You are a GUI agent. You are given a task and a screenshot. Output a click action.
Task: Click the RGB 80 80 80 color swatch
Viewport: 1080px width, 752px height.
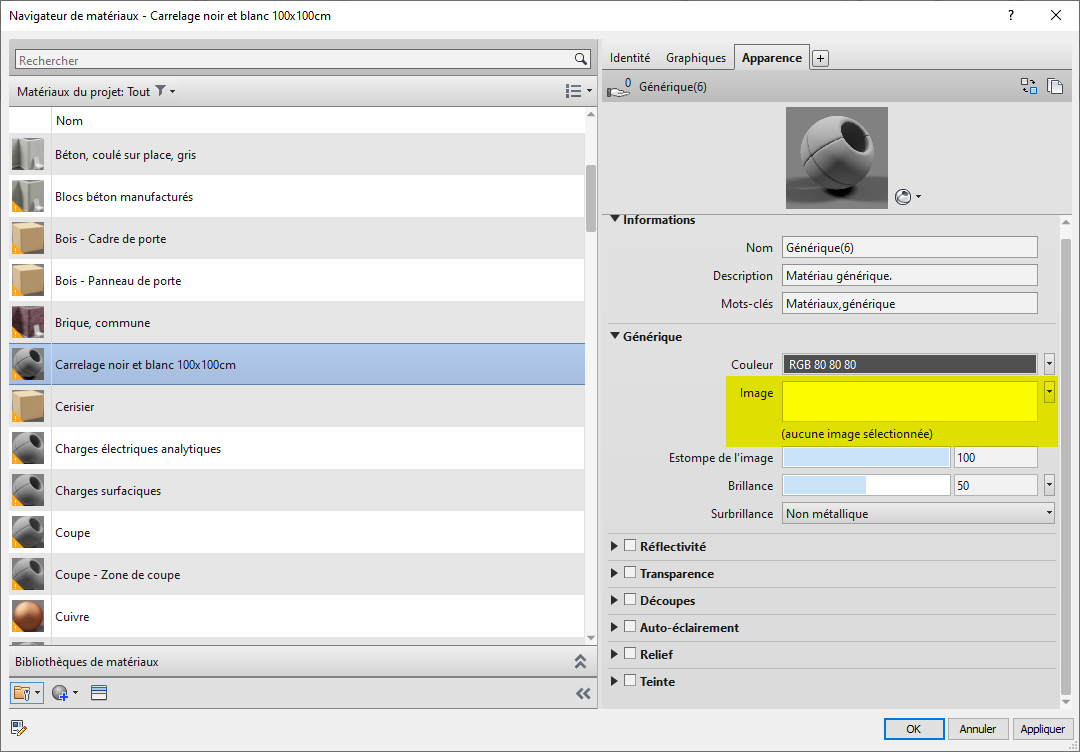pyautogui.click(x=909, y=365)
